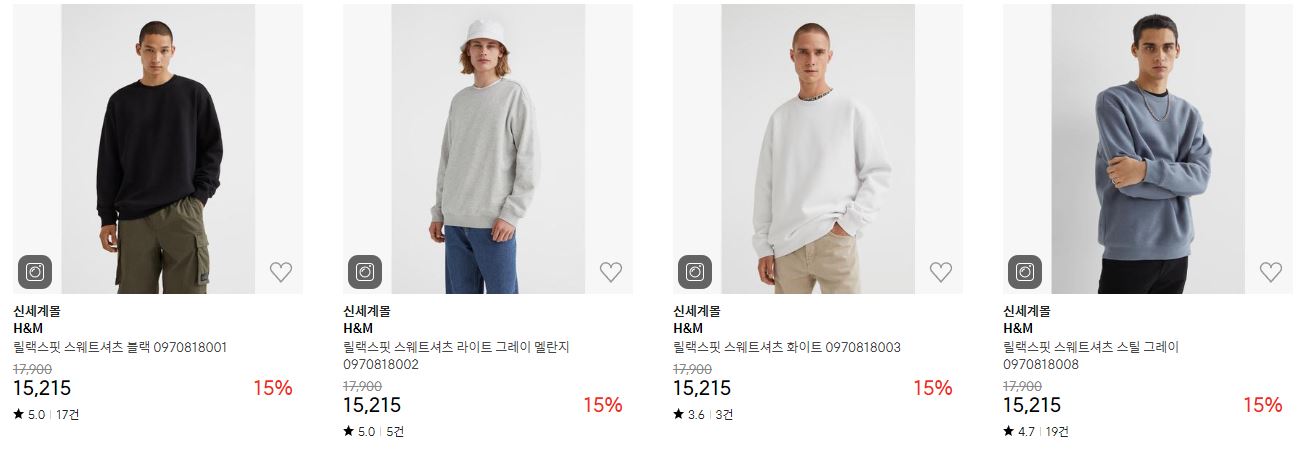Open 3.6 star rating with 3건 reviews

pos(703,414)
